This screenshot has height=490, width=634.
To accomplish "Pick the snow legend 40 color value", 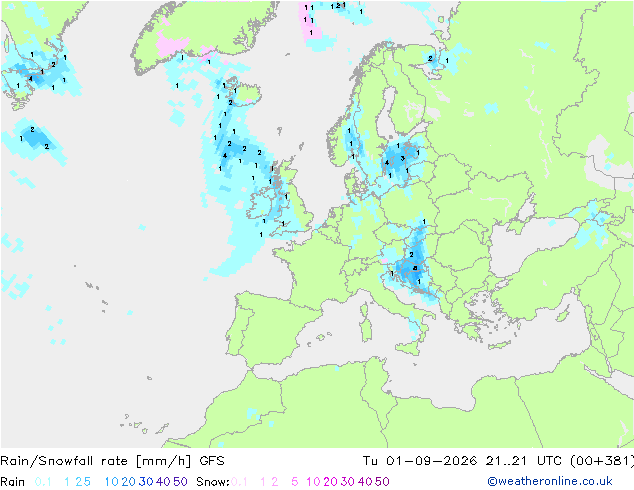I will (x=365, y=482).
